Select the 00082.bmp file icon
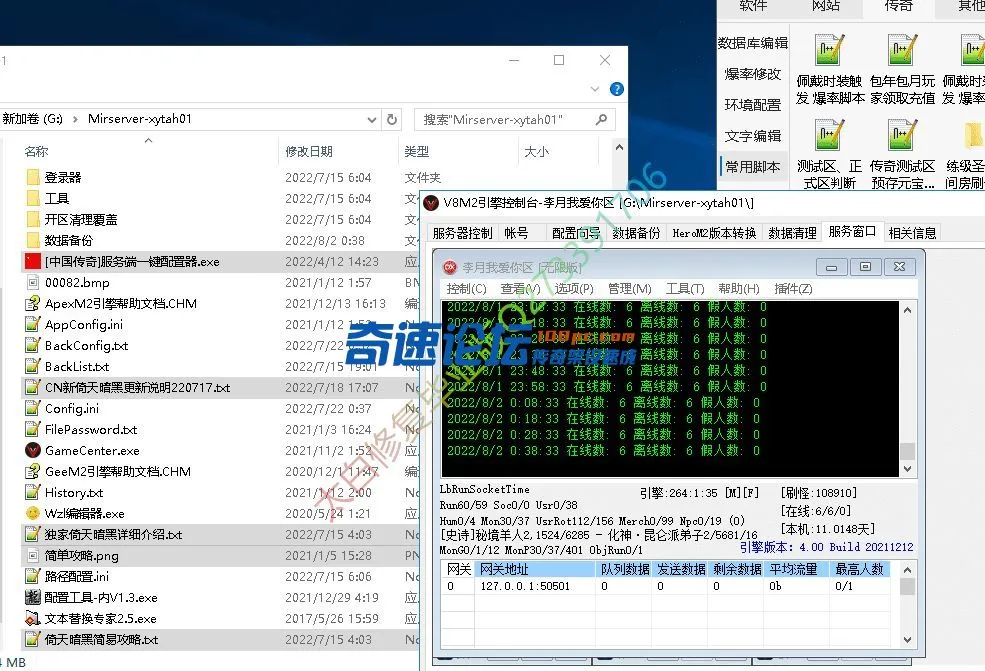The height and width of the screenshot is (671, 985). coord(33,283)
